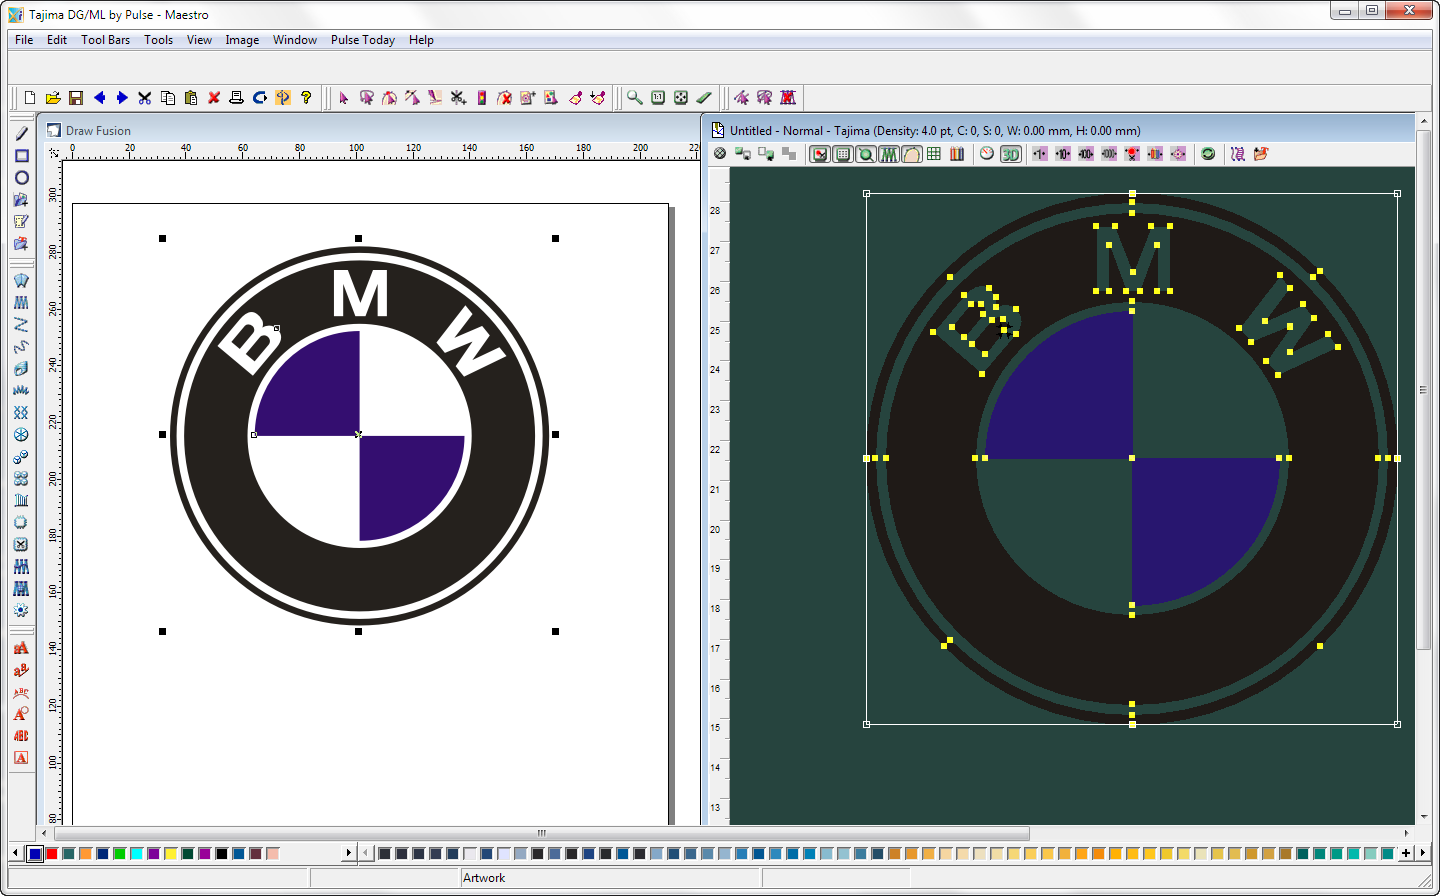Image resolution: width=1440 pixels, height=896 pixels.
Task: Toggle the grid display button
Action: pyautogui.click(x=934, y=154)
